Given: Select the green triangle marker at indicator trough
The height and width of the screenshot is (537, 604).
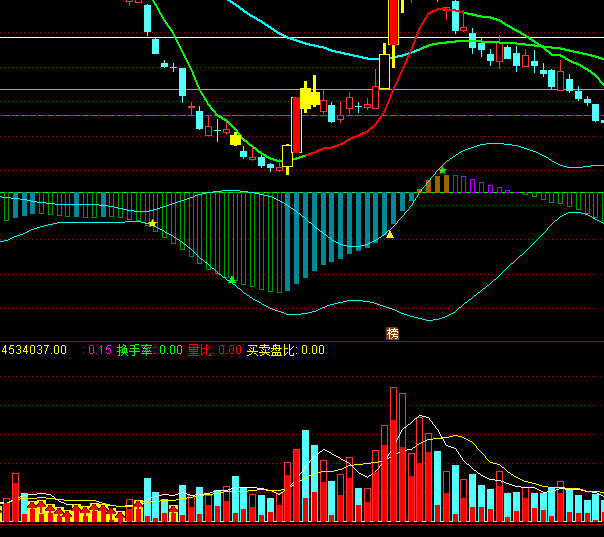Looking at the screenshot, I should (232, 280).
